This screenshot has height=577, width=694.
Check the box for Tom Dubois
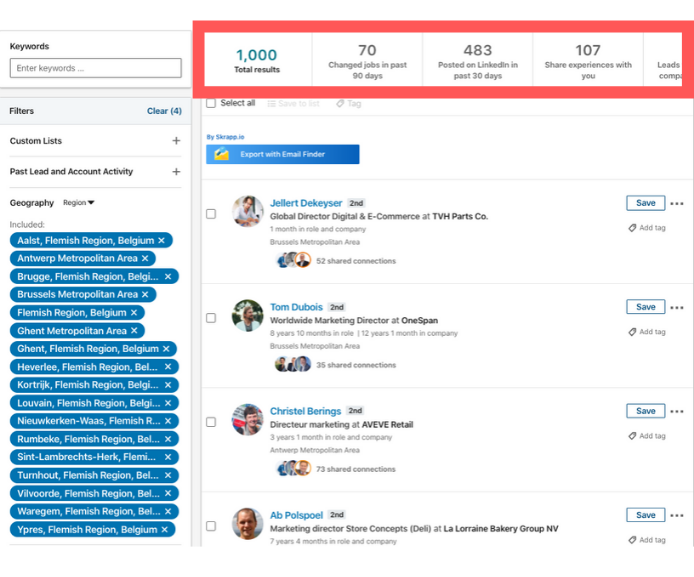click(211, 318)
